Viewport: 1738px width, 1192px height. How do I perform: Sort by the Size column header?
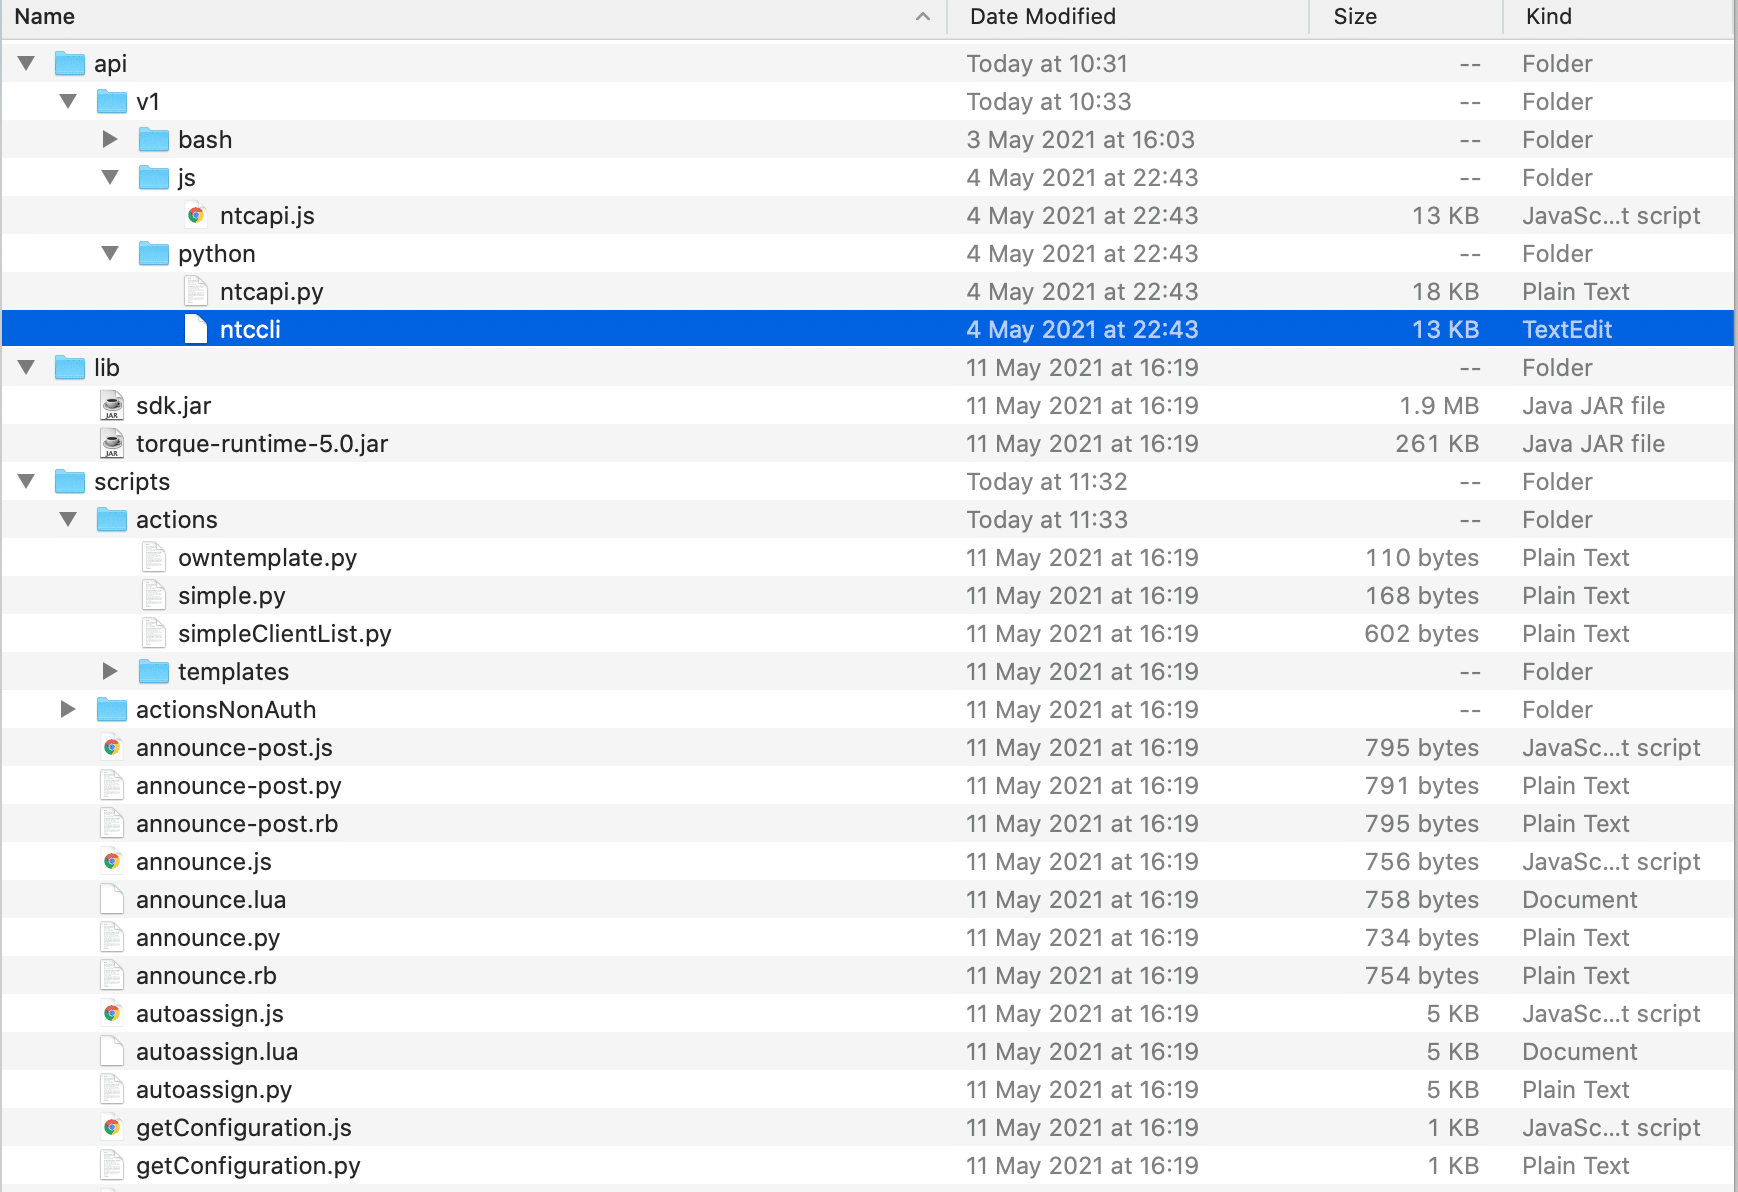(1406, 17)
